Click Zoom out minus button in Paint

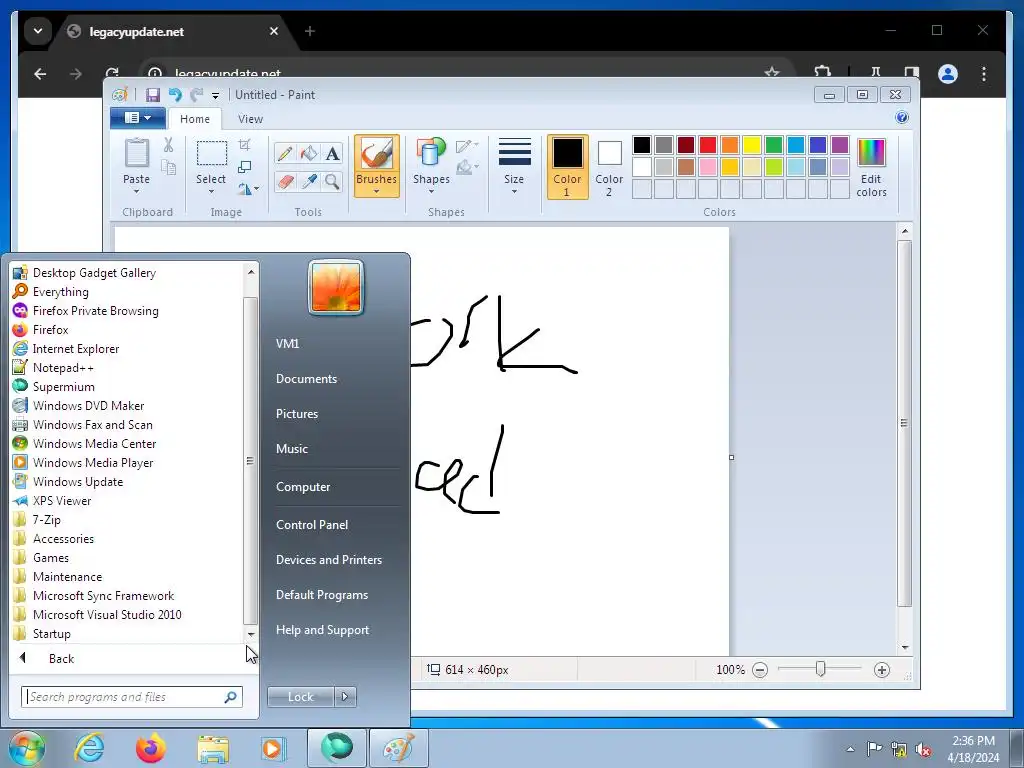tap(760, 670)
